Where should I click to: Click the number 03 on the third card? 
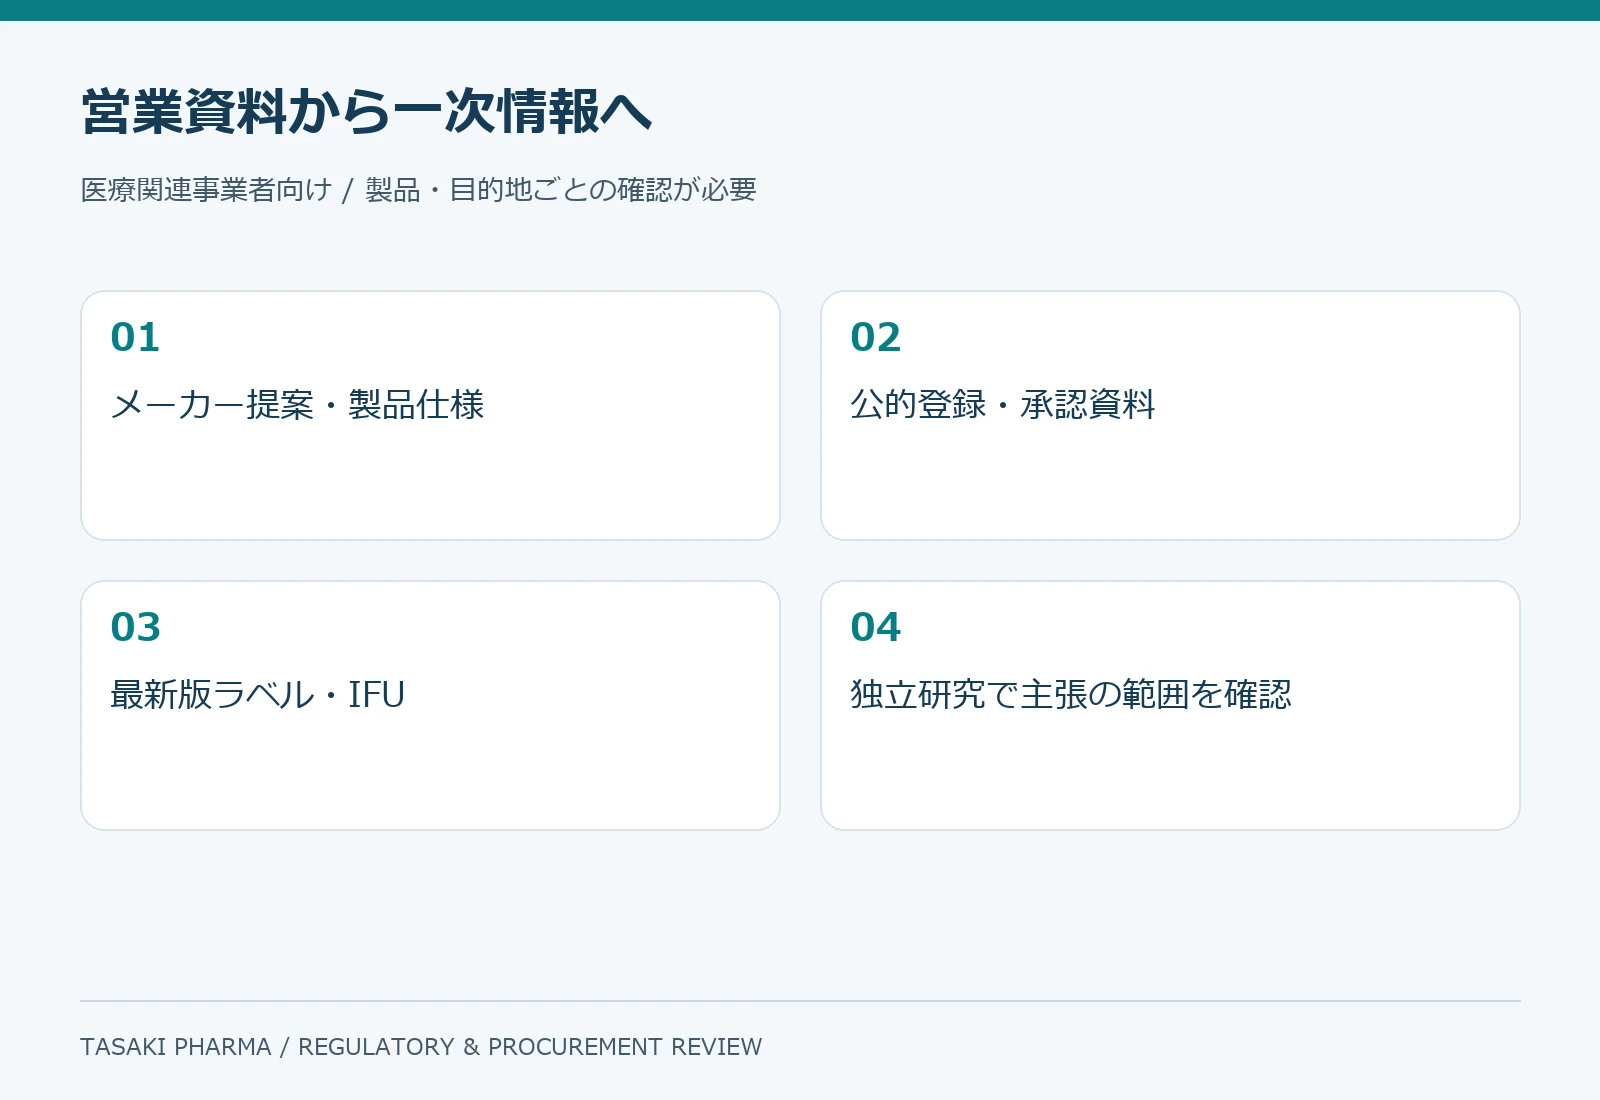tap(135, 628)
